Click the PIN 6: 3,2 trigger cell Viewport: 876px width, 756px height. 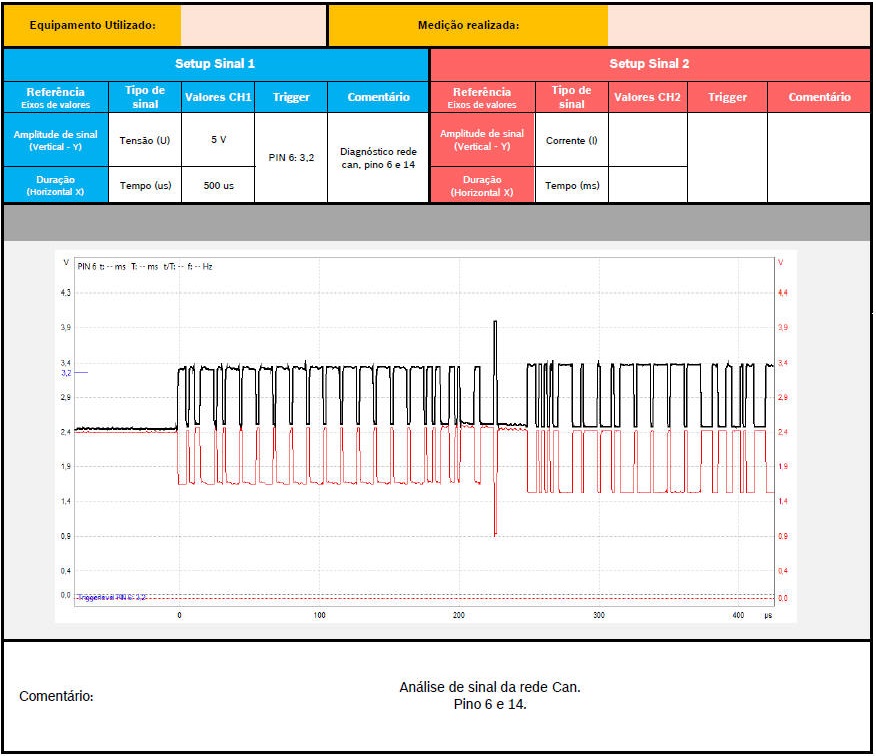[x=291, y=158]
